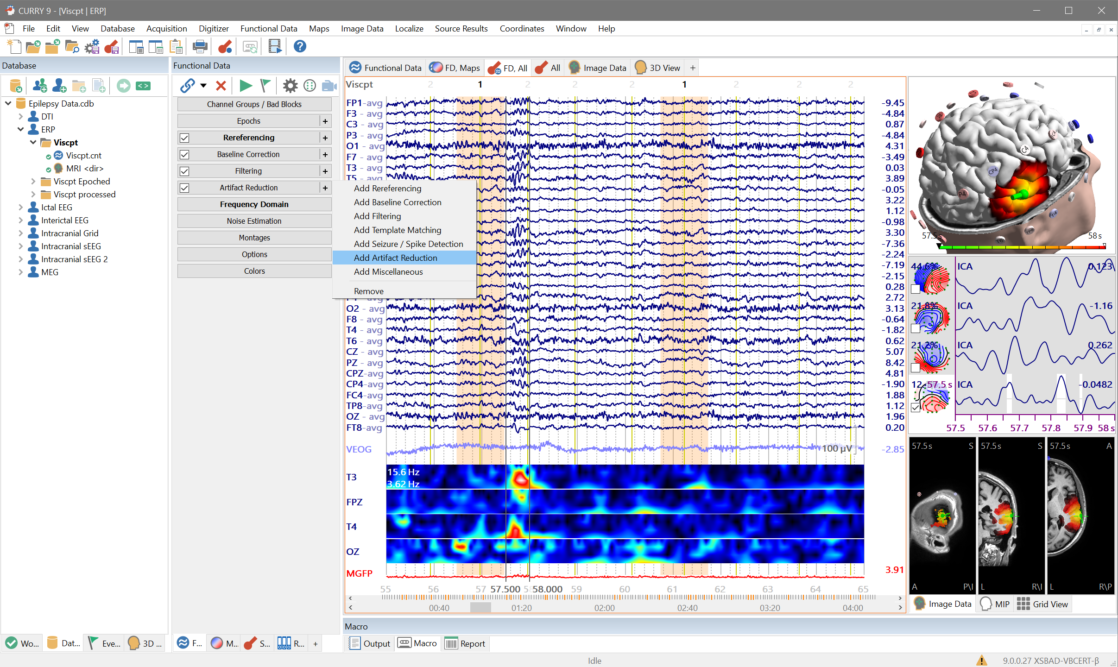Image resolution: width=1118 pixels, height=667 pixels.
Task: Click the green play arrow in Functional Data
Action: click(x=245, y=86)
